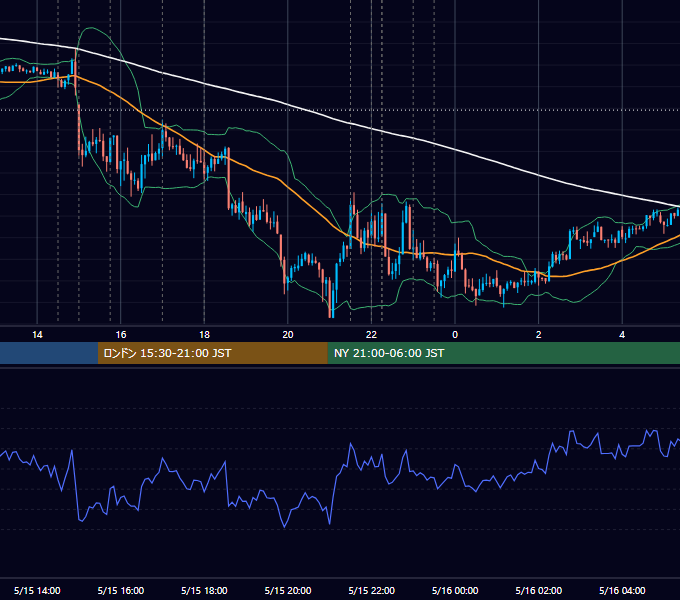Click the 5/15 14:00 date label
The image size is (680, 600).
pos(37,590)
